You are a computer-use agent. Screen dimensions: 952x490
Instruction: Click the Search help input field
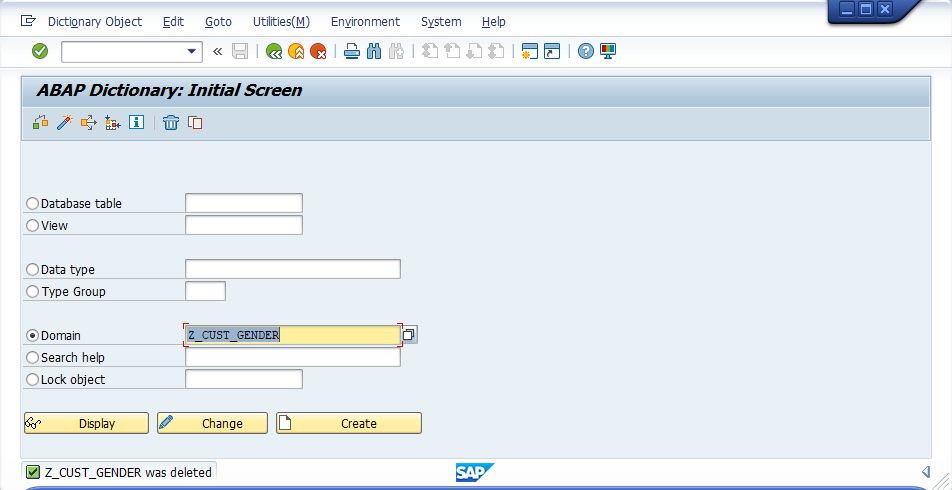(293, 357)
